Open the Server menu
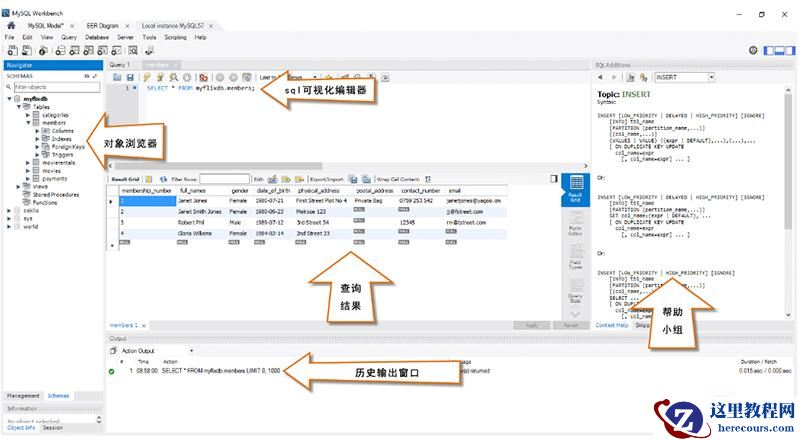800x440 pixels. point(125,37)
